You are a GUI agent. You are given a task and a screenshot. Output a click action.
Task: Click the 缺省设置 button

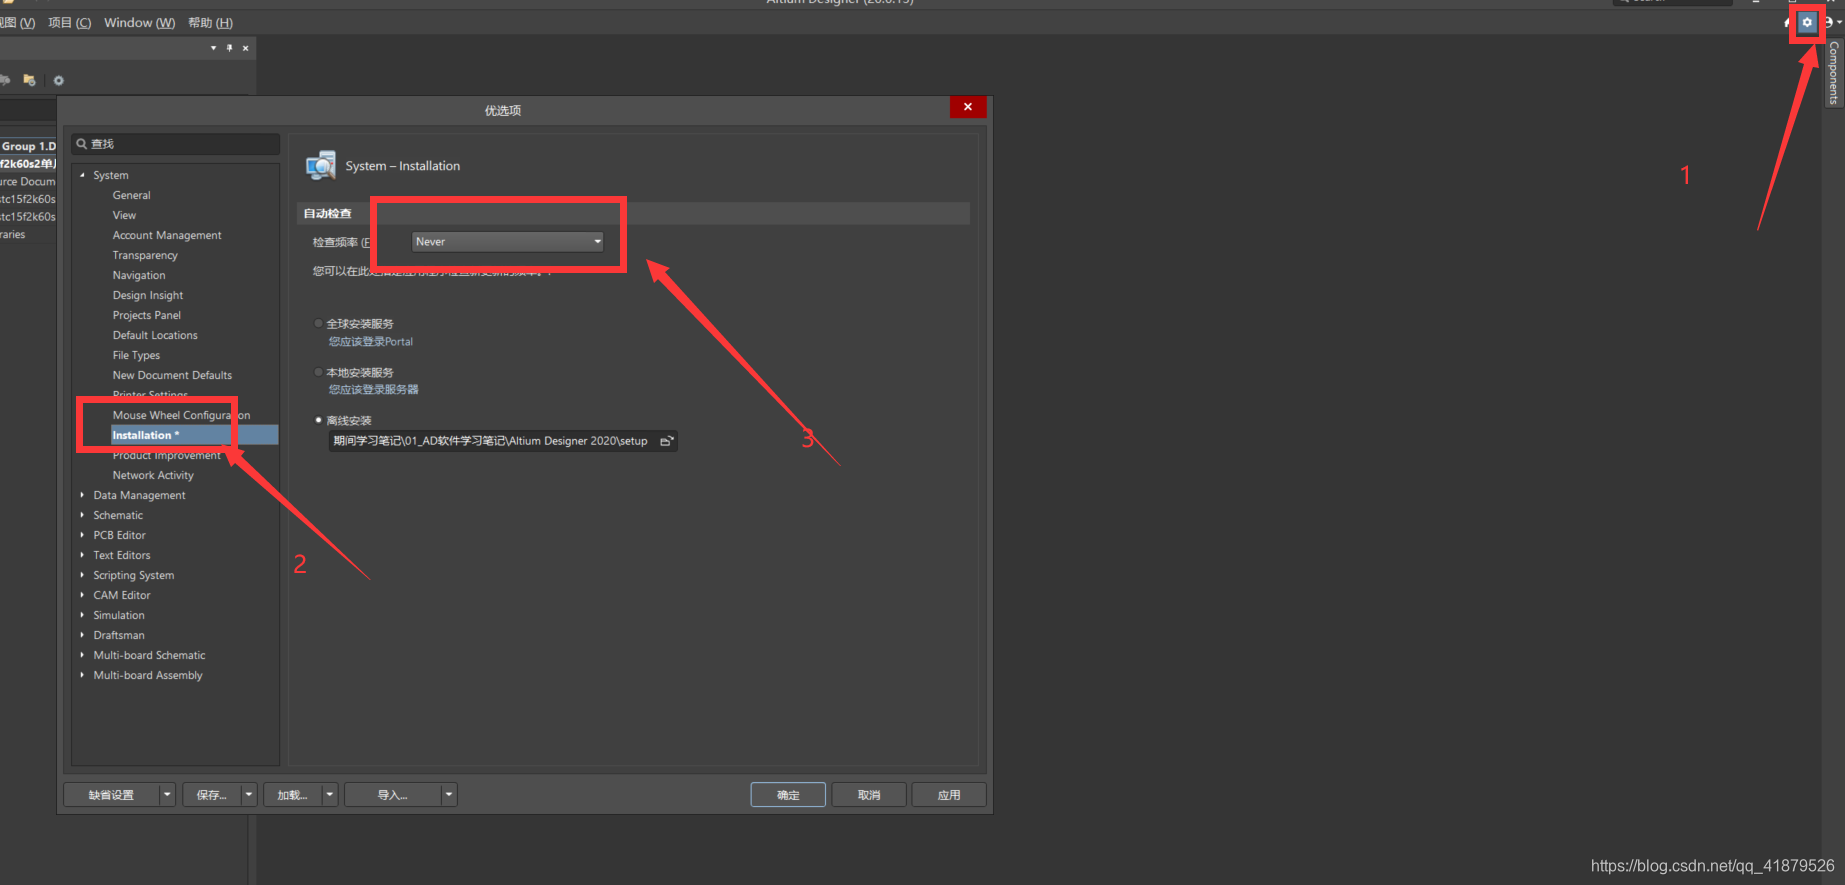point(111,795)
